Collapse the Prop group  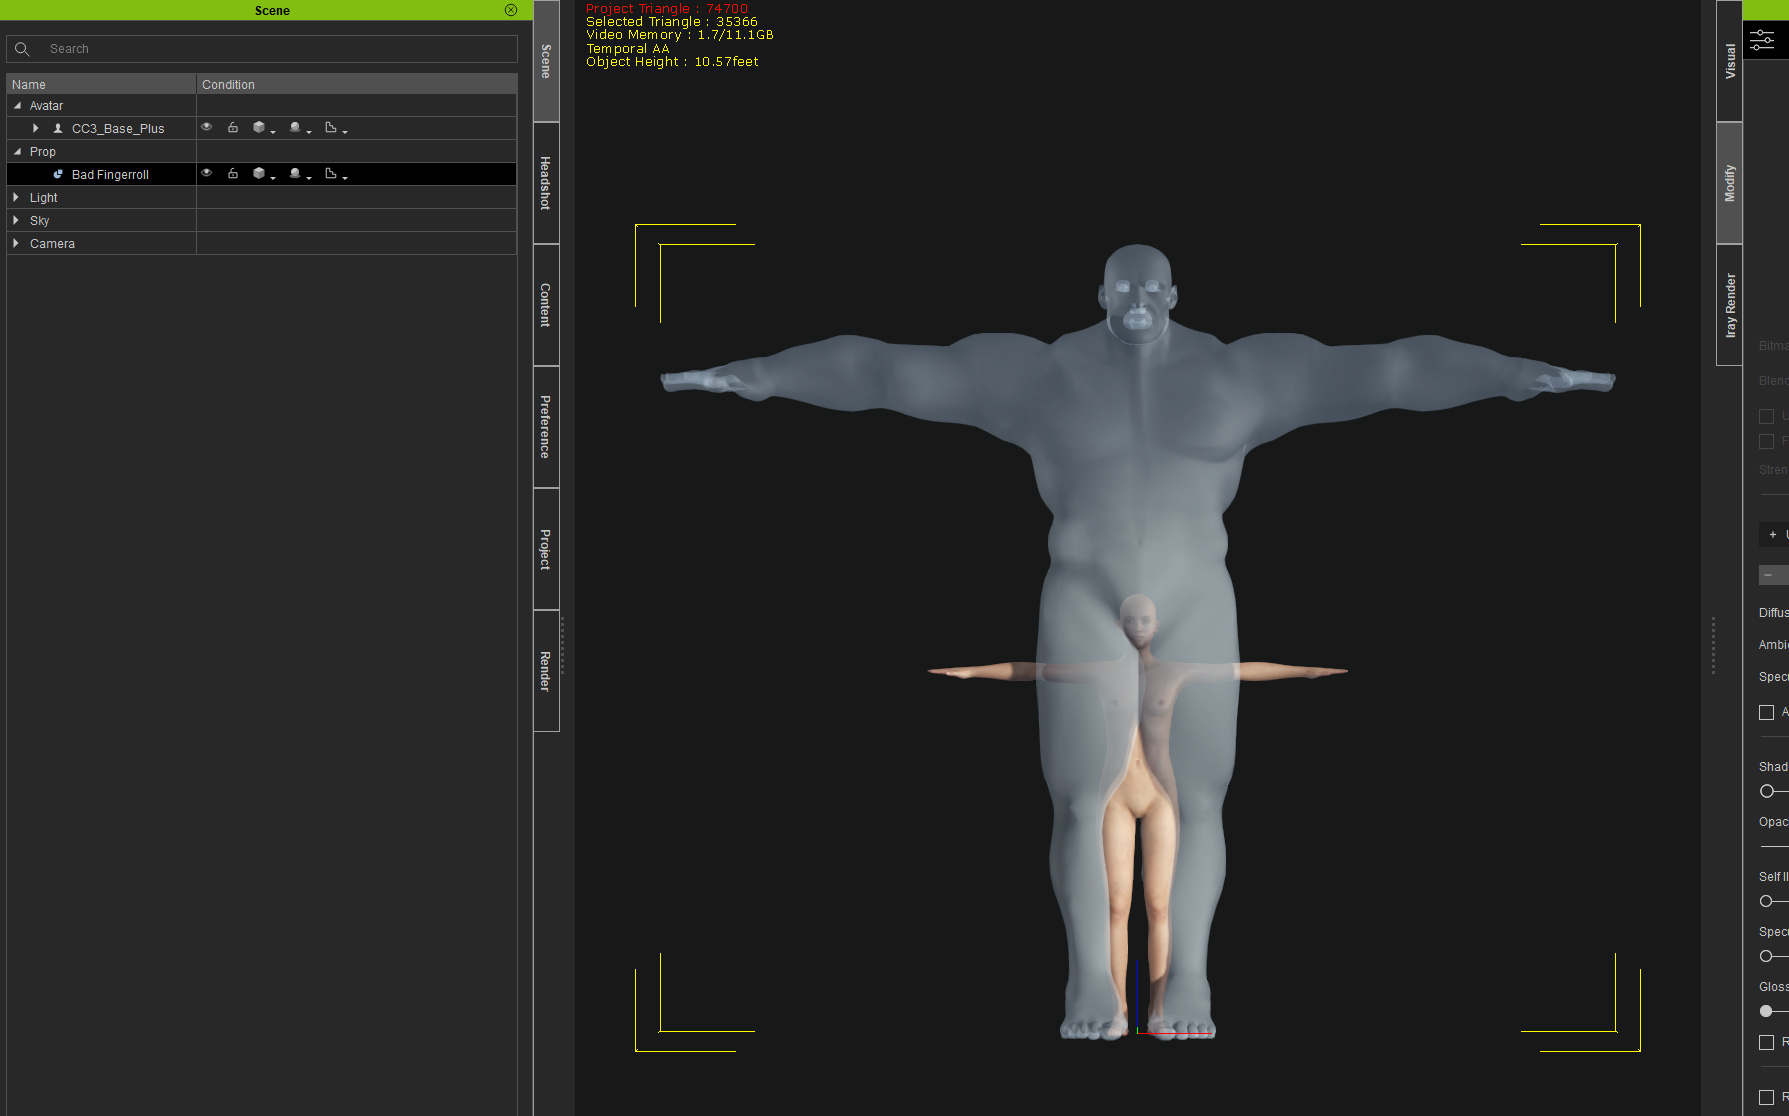(x=17, y=151)
